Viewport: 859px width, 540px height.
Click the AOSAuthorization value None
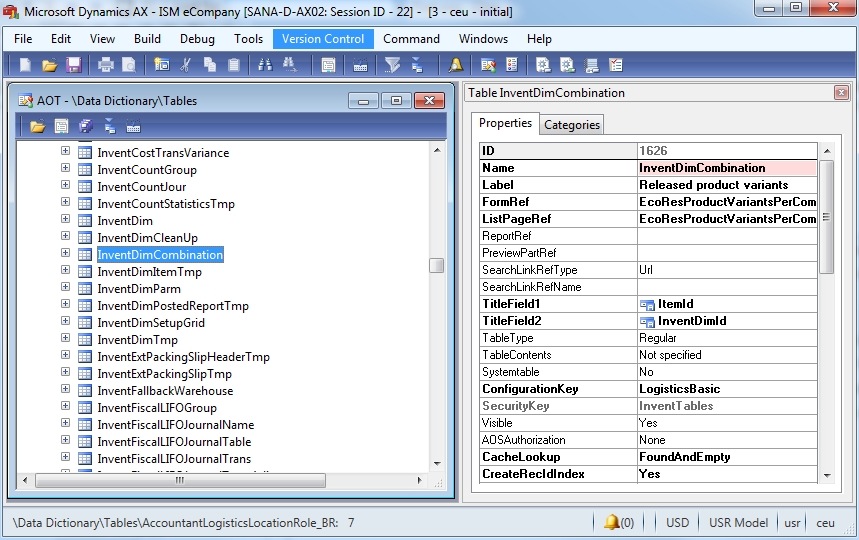coord(652,440)
